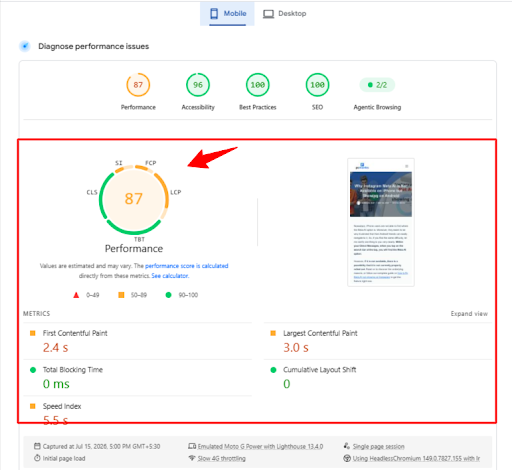Click the Total Blocking Time metric label
The height and width of the screenshot is (470, 512).
(x=73, y=370)
